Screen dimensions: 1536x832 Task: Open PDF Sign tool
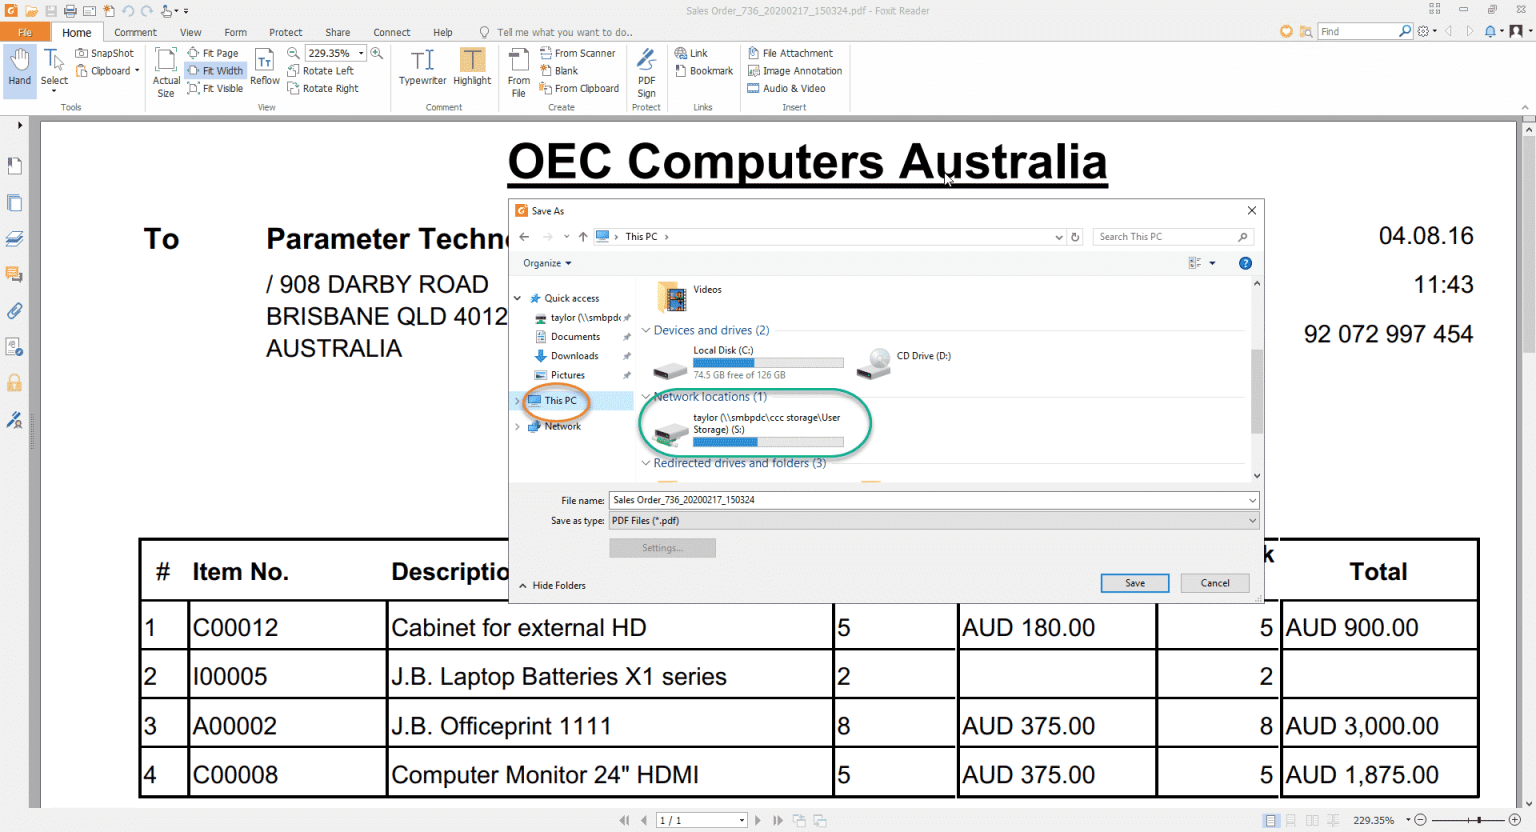(646, 72)
